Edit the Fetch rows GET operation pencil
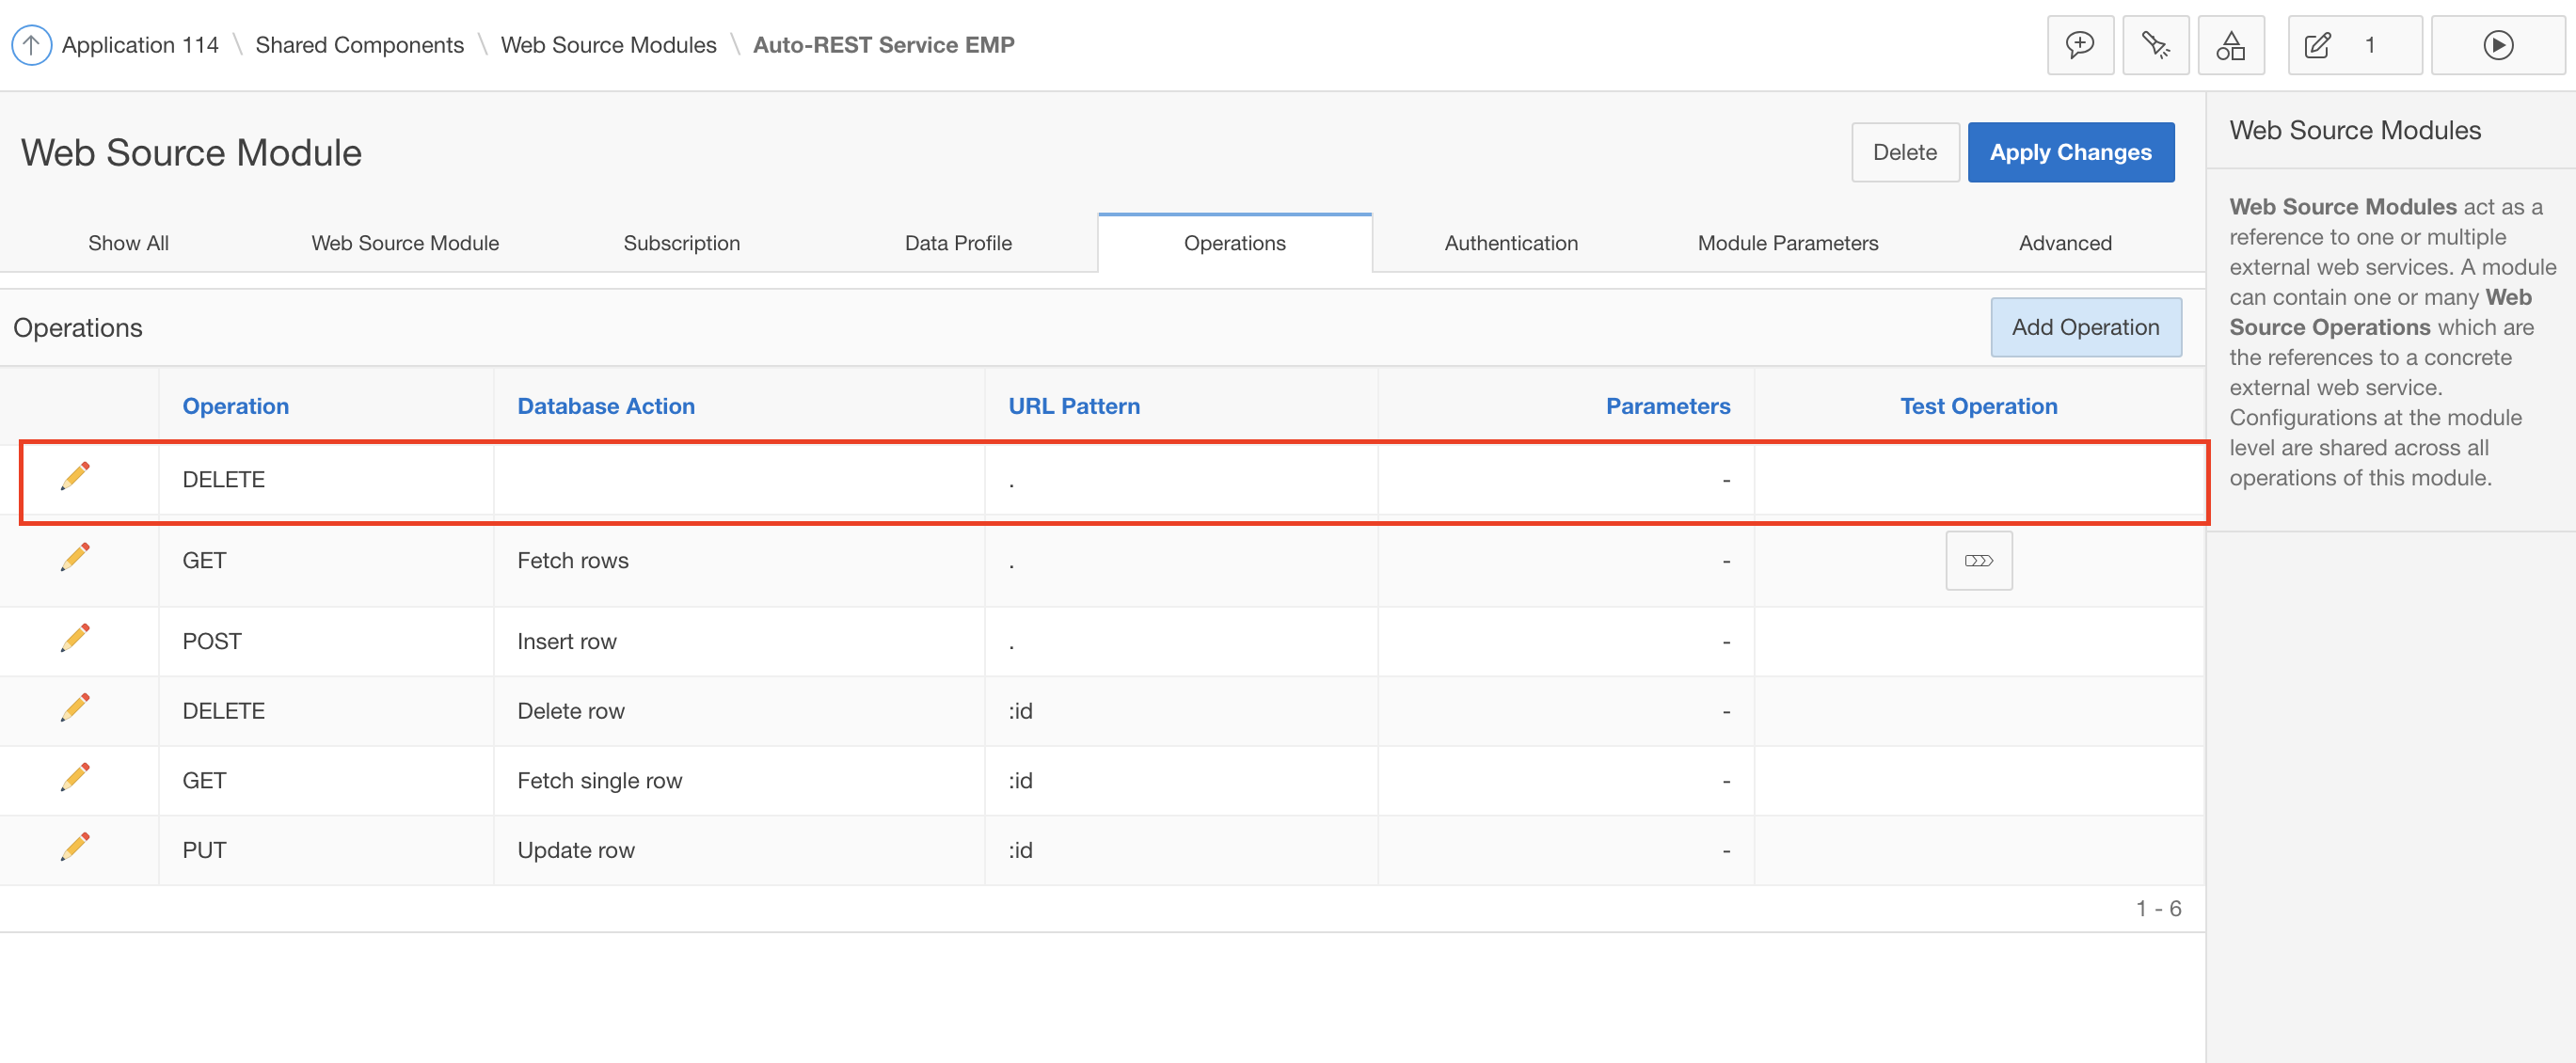Viewport: 2576px width, 1063px height. click(75, 558)
